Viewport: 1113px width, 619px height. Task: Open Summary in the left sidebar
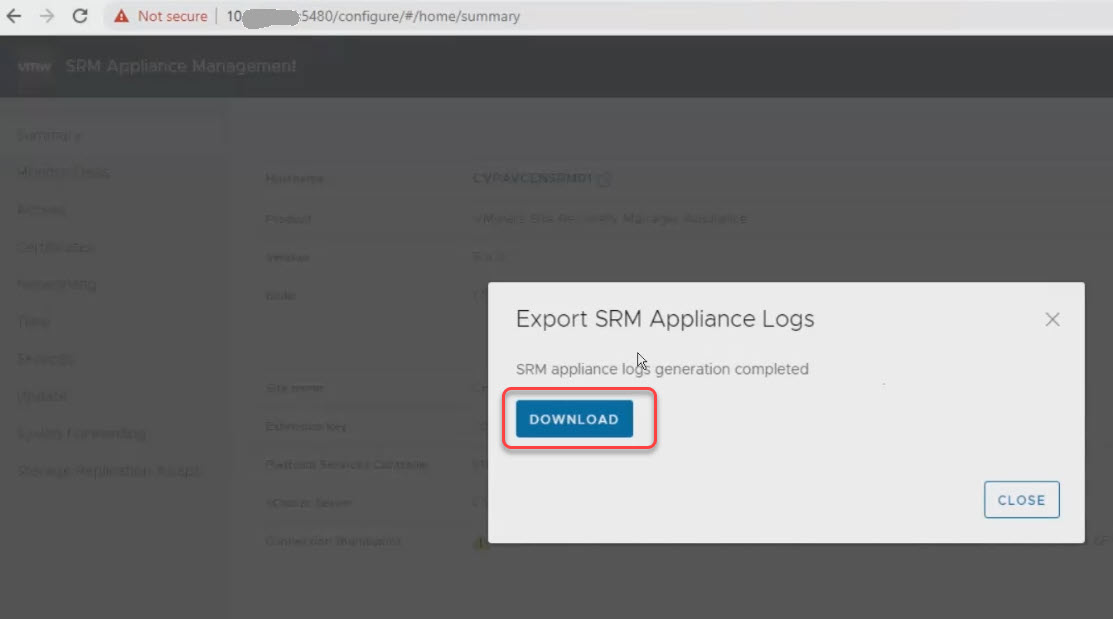pos(49,135)
